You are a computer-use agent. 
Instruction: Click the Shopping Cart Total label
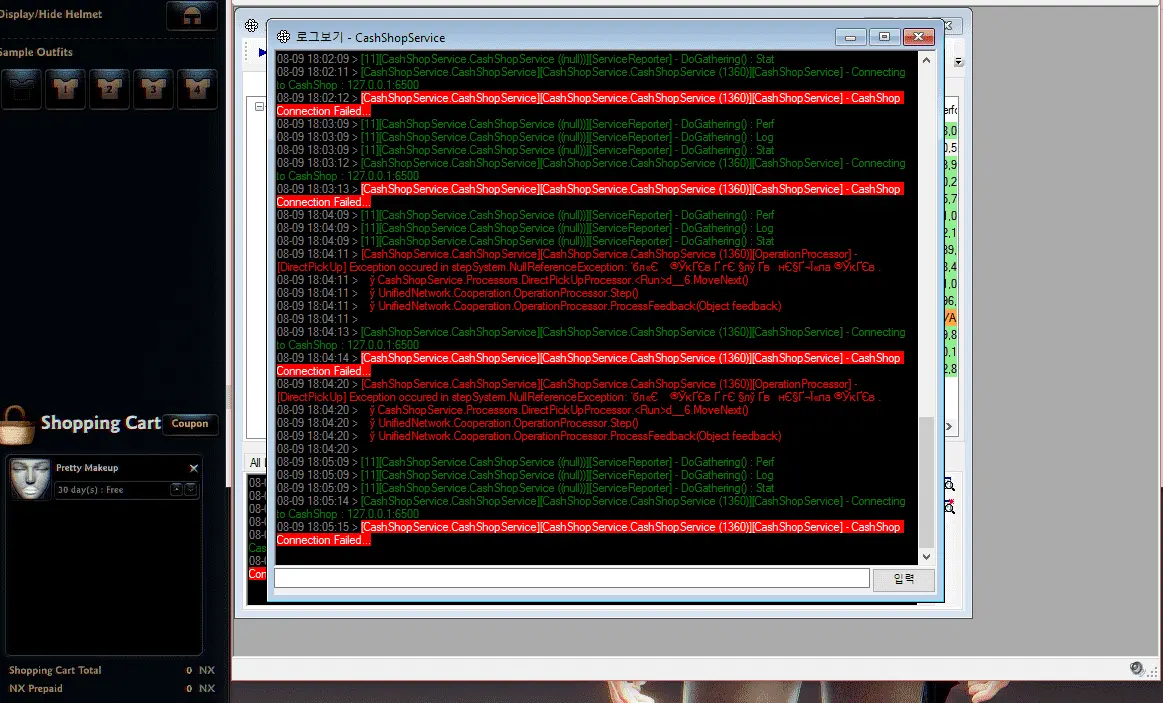(x=55, y=670)
